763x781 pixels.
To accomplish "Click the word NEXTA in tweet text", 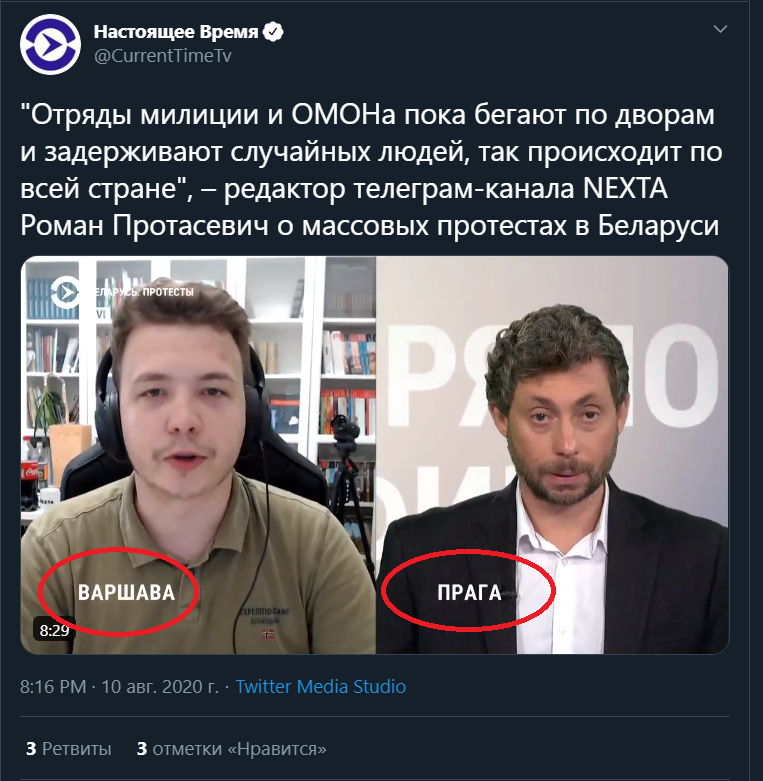I will 625,189.
